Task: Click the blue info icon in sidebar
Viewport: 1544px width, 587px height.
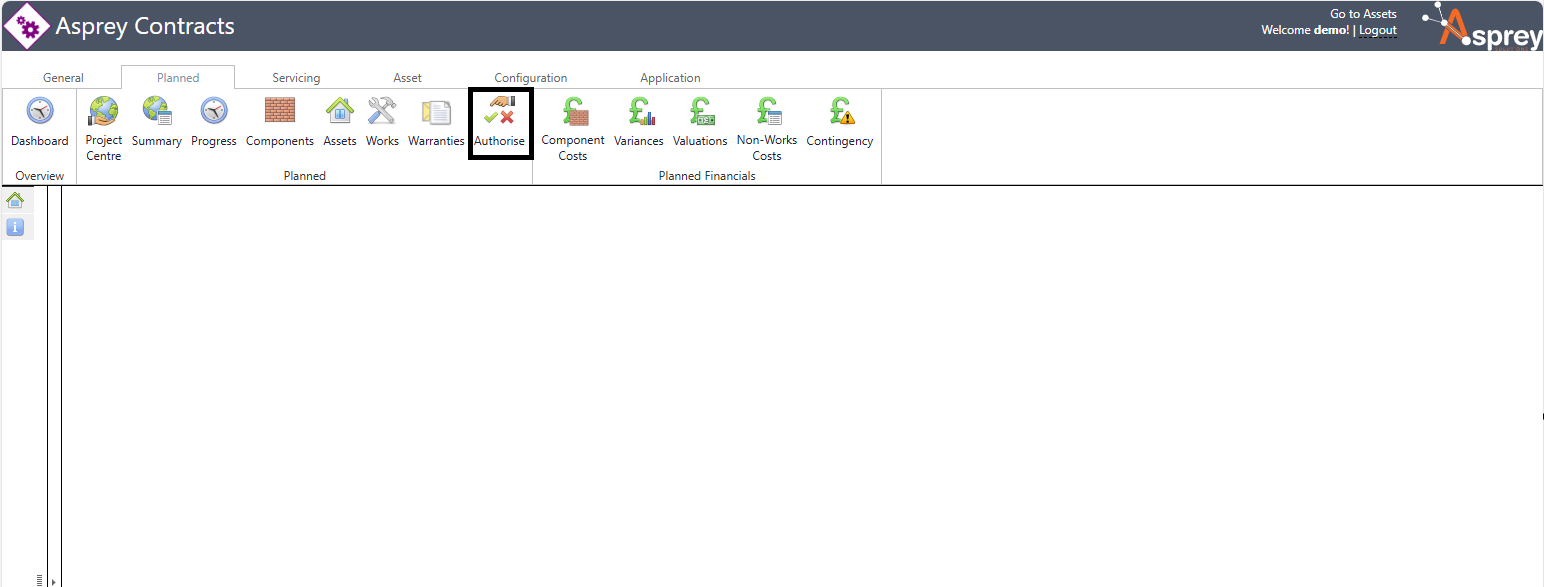Action: [x=15, y=227]
